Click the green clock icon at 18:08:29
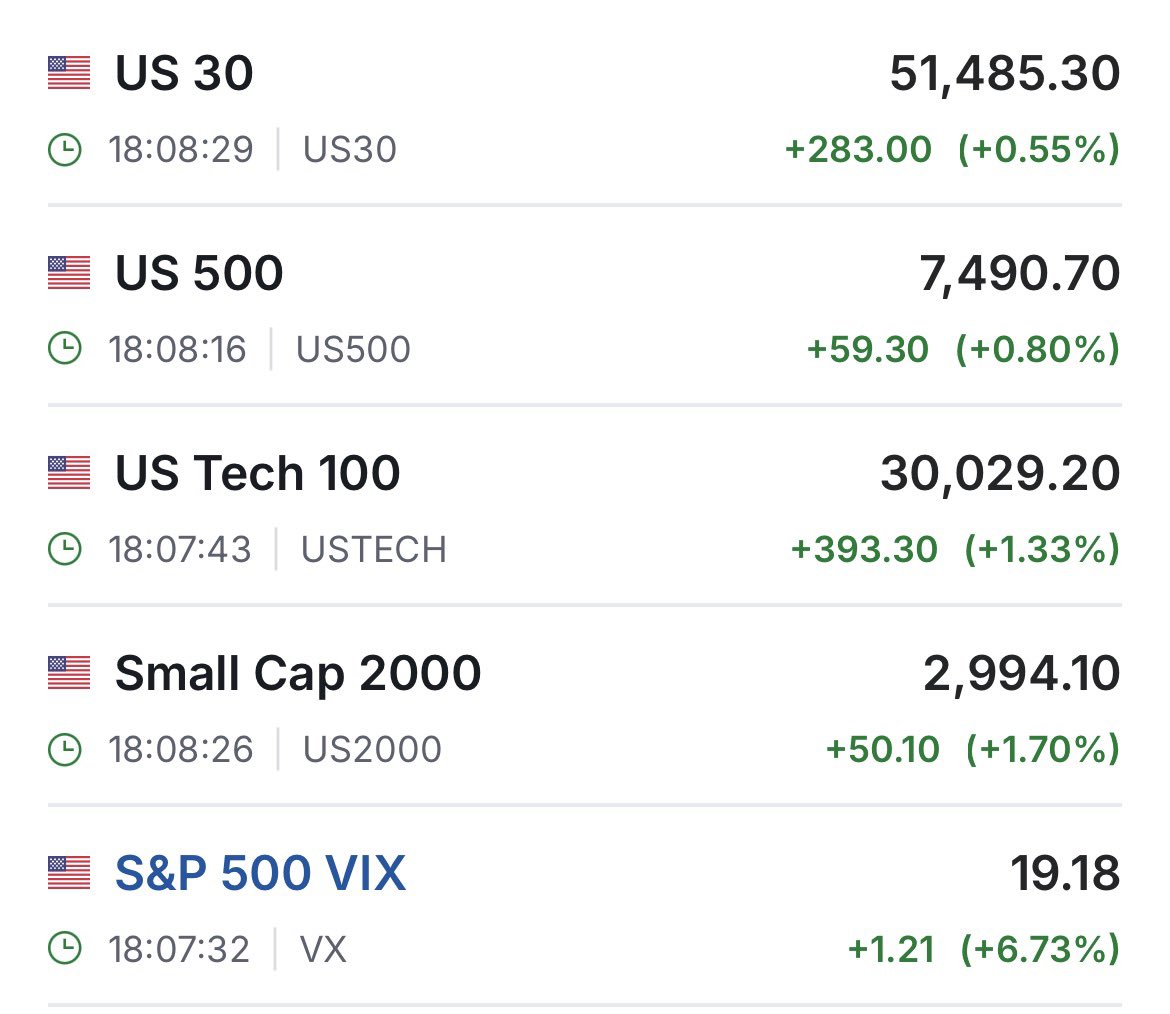The width and height of the screenshot is (1170, 1014). tap(65, 149)
